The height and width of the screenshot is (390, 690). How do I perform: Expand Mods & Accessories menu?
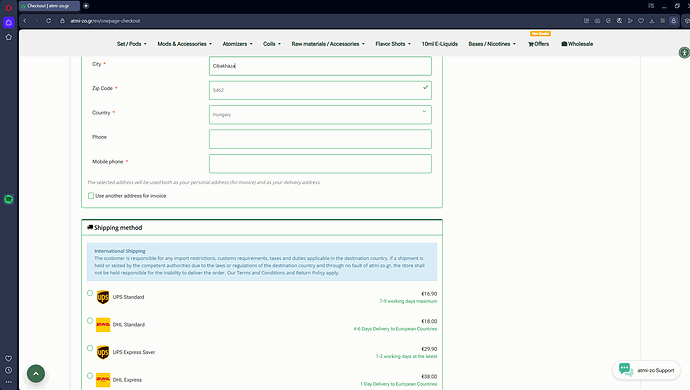click(184, 44)
